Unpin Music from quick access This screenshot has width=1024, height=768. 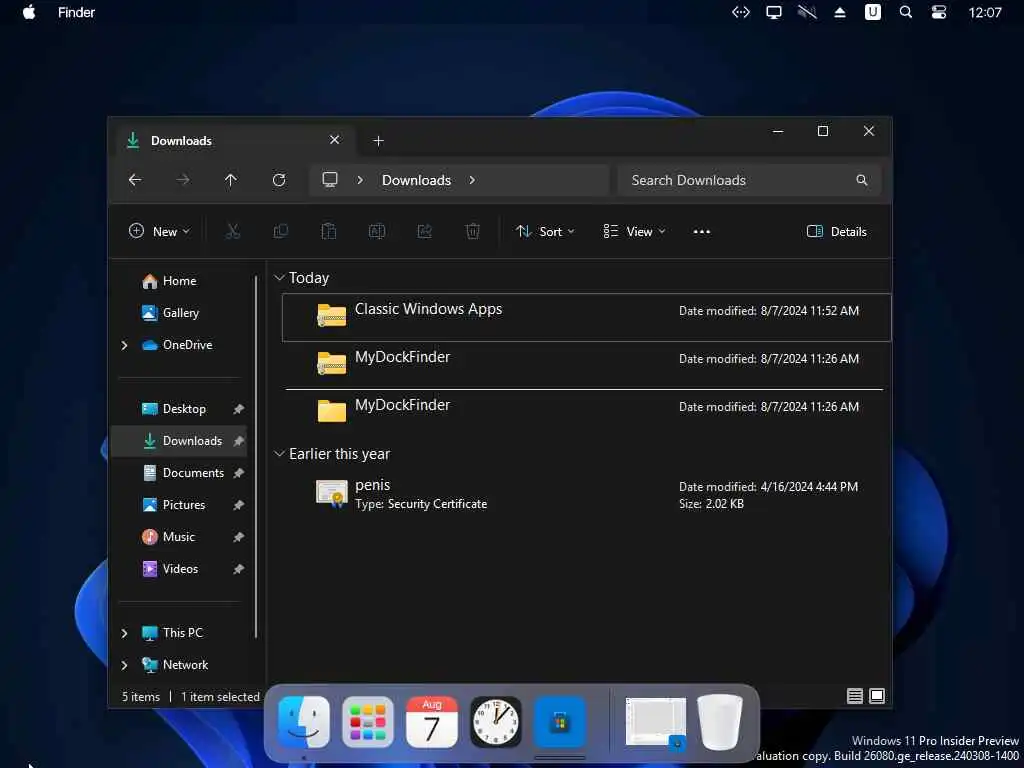(238, 537)
